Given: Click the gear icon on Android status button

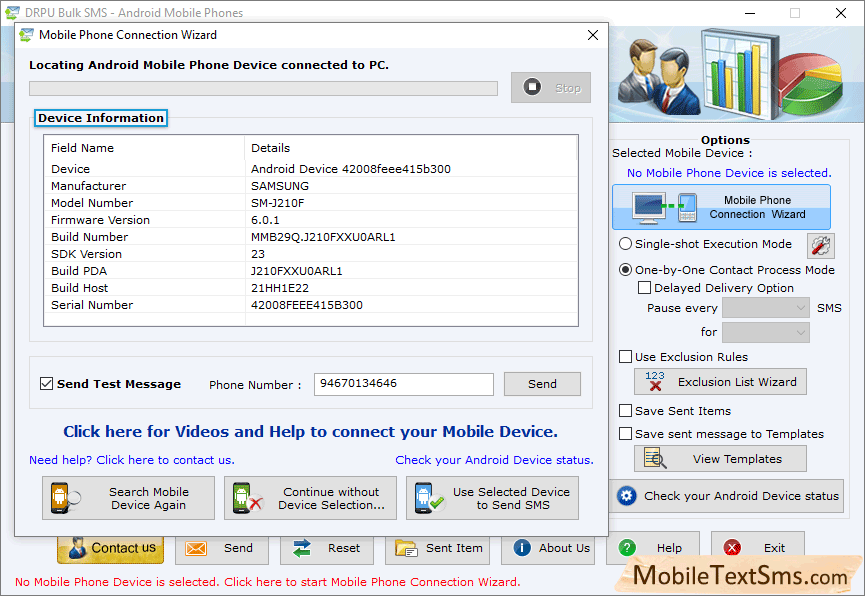Looking at the screenshot, I should [x=627, y=496].
